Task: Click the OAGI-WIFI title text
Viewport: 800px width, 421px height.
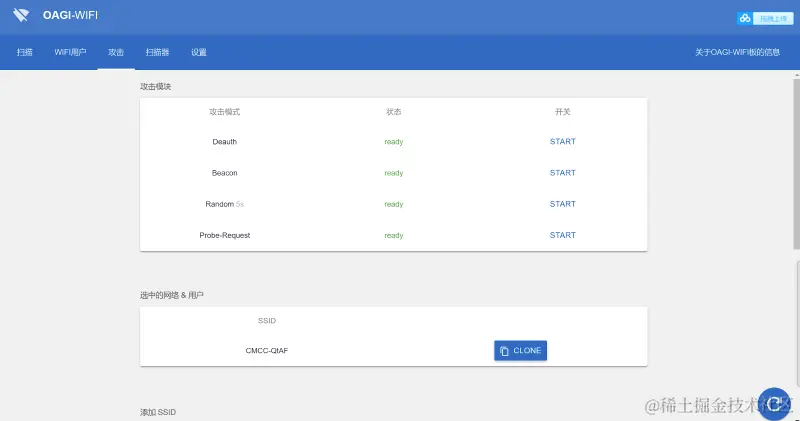Action: click(x=70, y=15)
